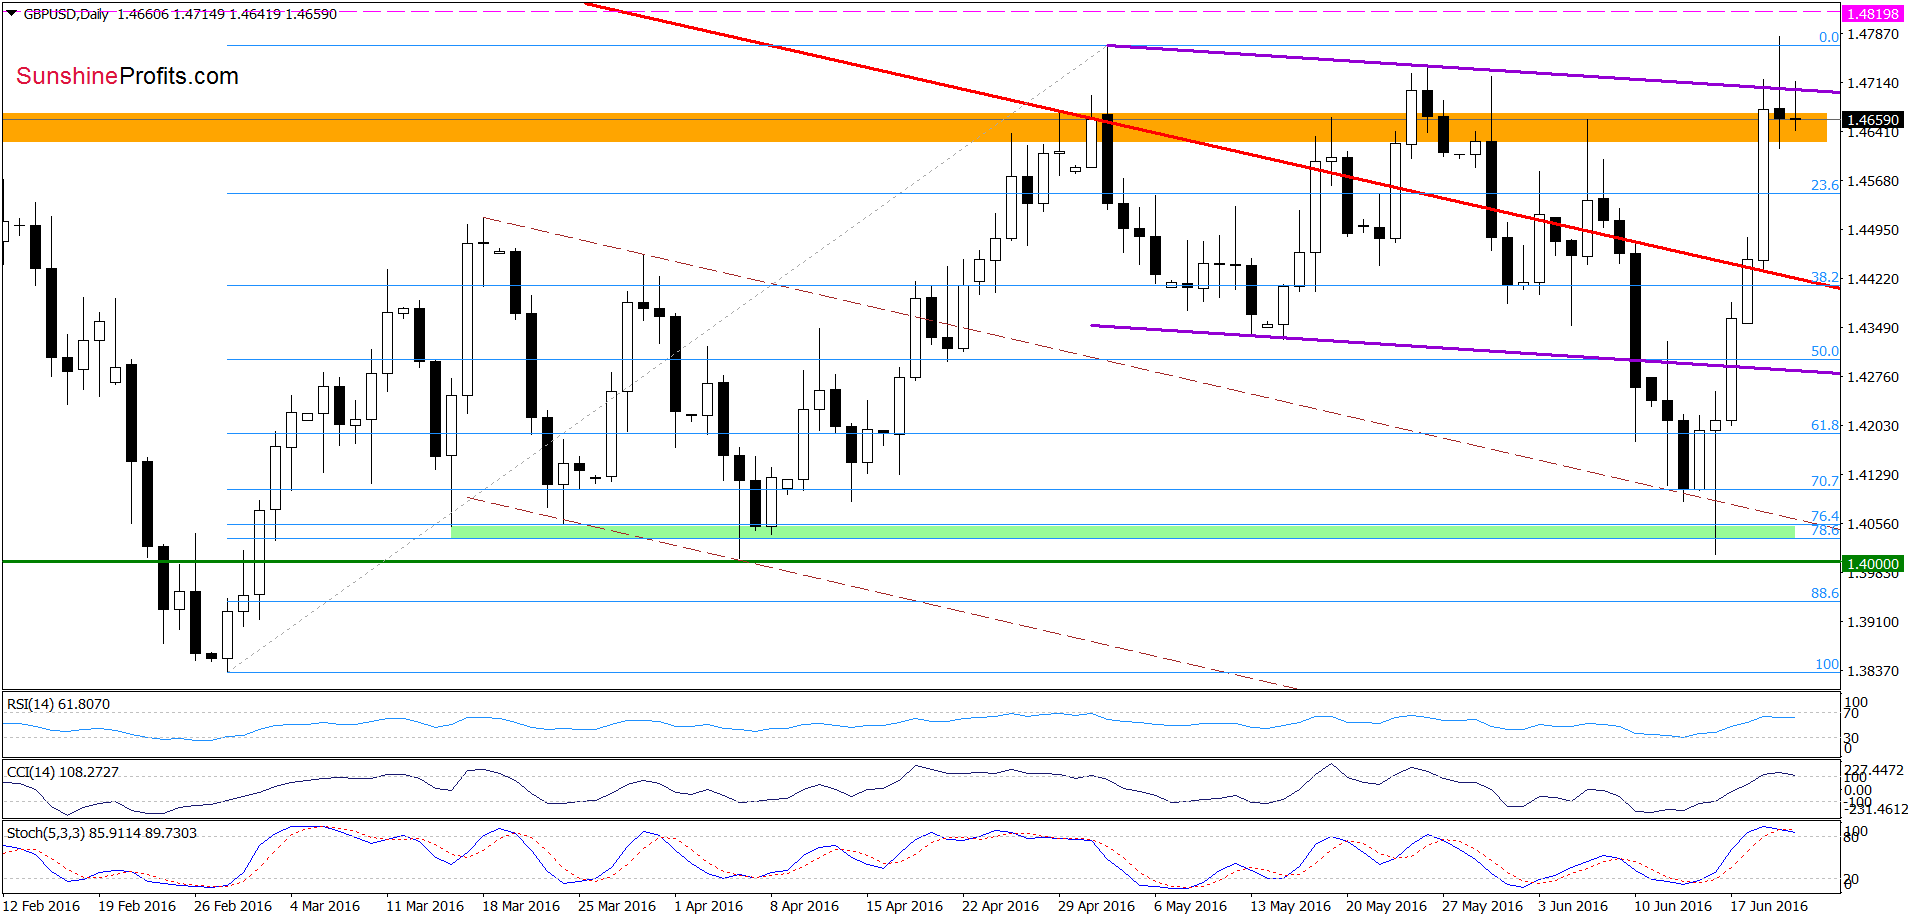Image resolution: width=1908 pixels, height=920 pixels.
Task: Click the 10 Jun 2016 date label
Action: point(1673,906)
